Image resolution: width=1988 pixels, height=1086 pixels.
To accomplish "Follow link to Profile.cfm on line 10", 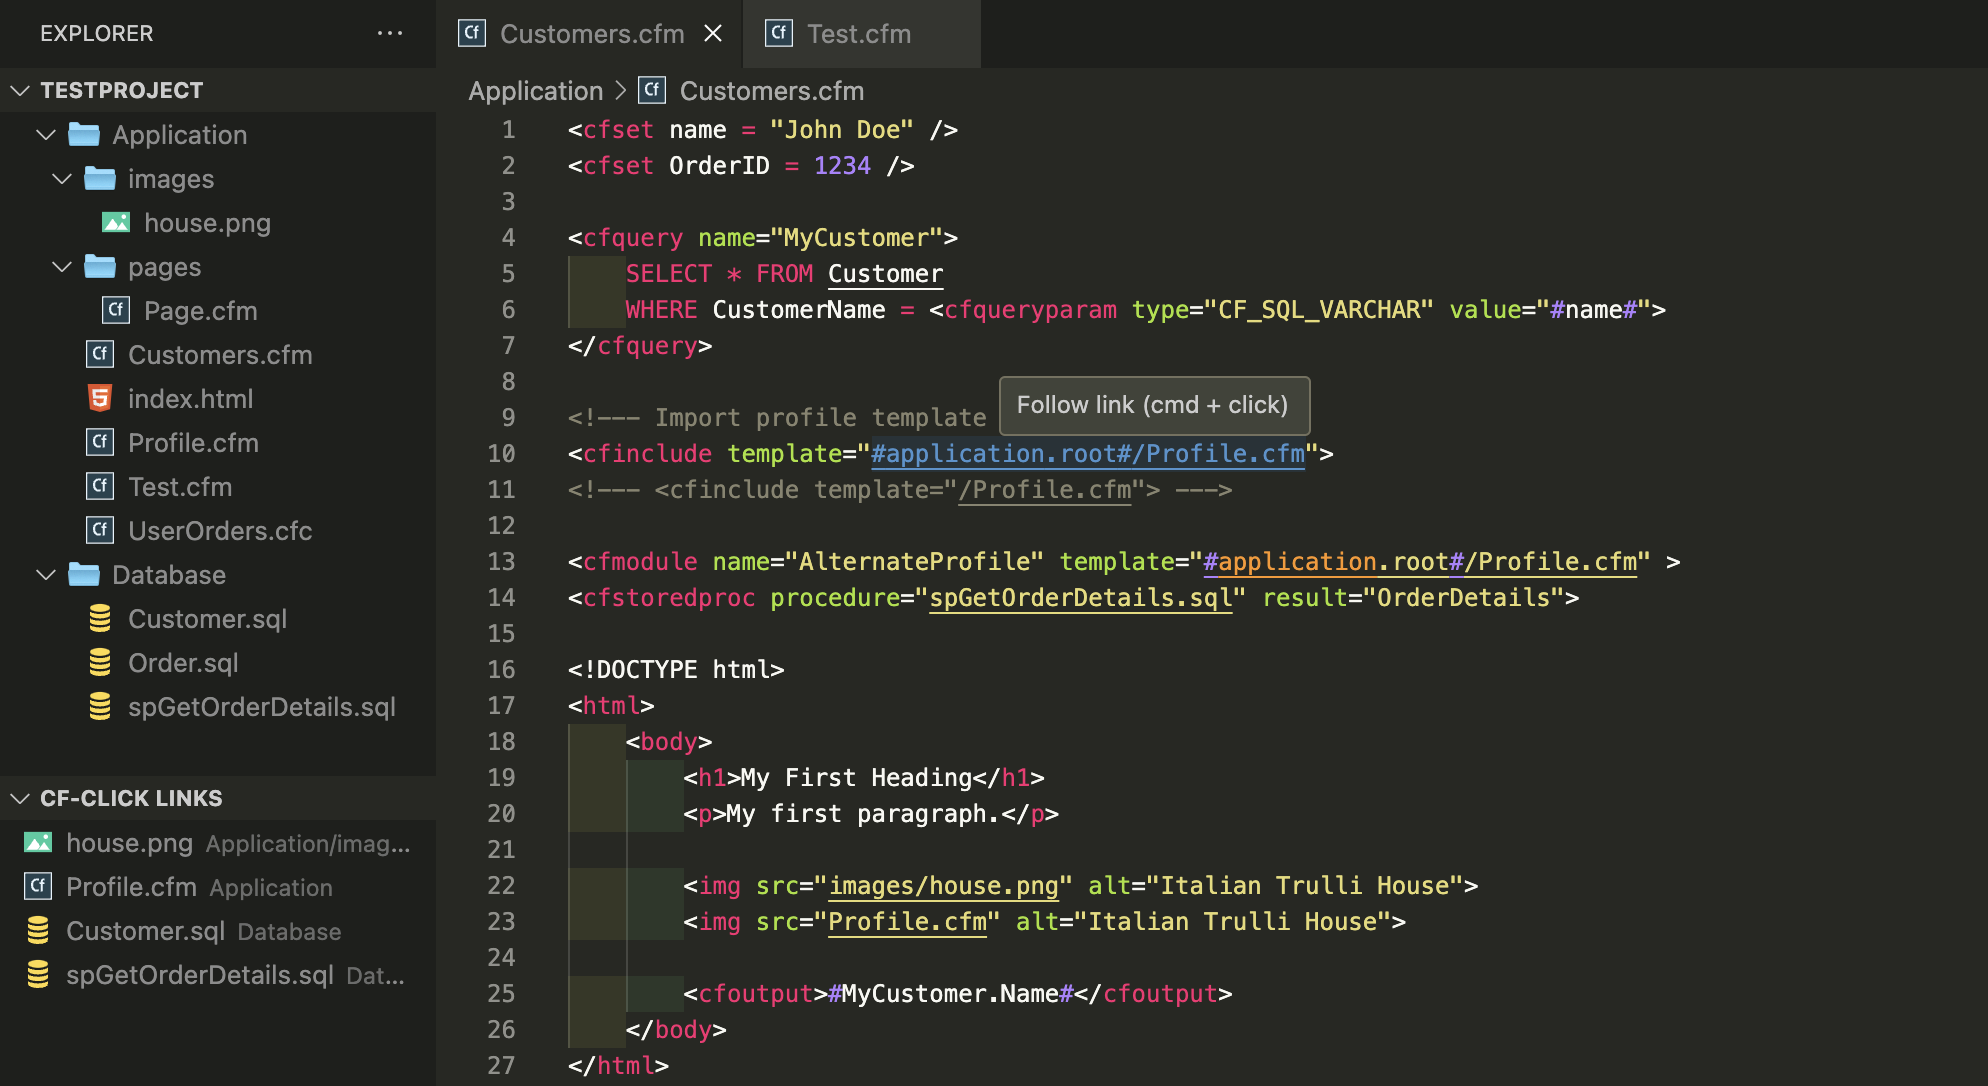I will point(1088,455).
